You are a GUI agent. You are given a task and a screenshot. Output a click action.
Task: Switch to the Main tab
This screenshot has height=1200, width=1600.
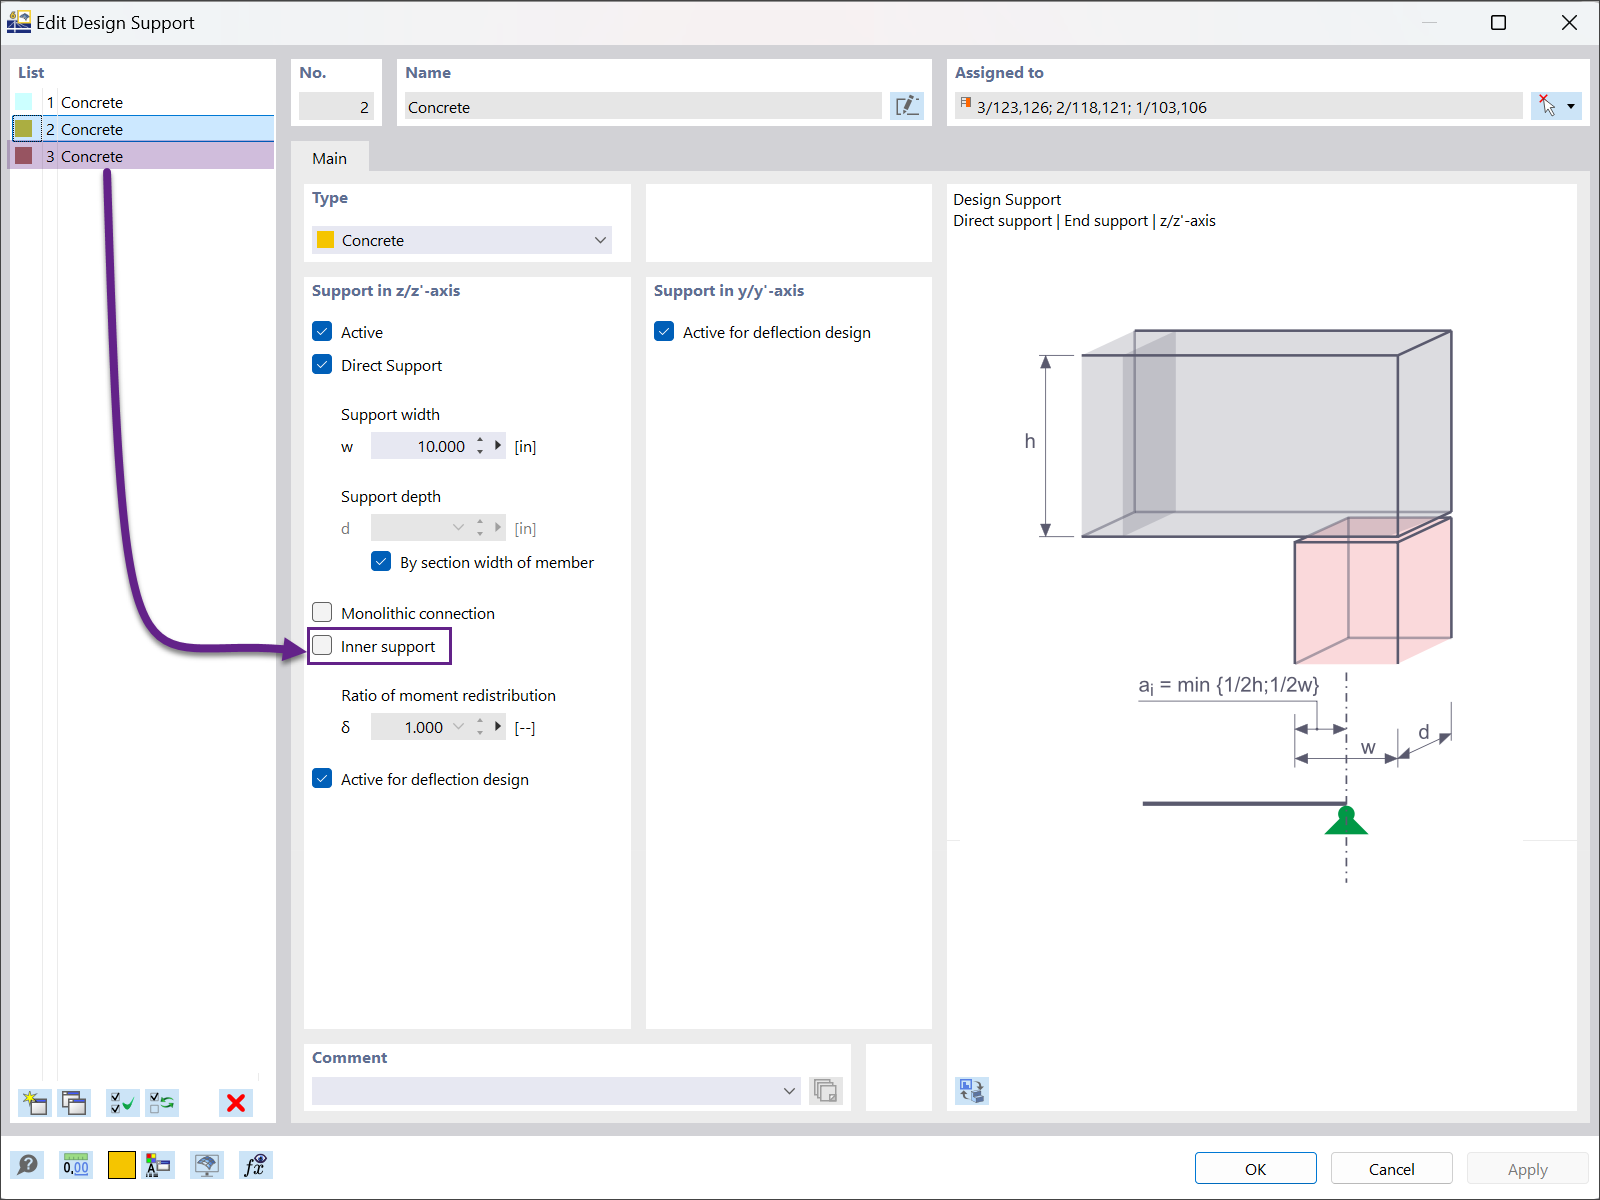coord(330,157)
